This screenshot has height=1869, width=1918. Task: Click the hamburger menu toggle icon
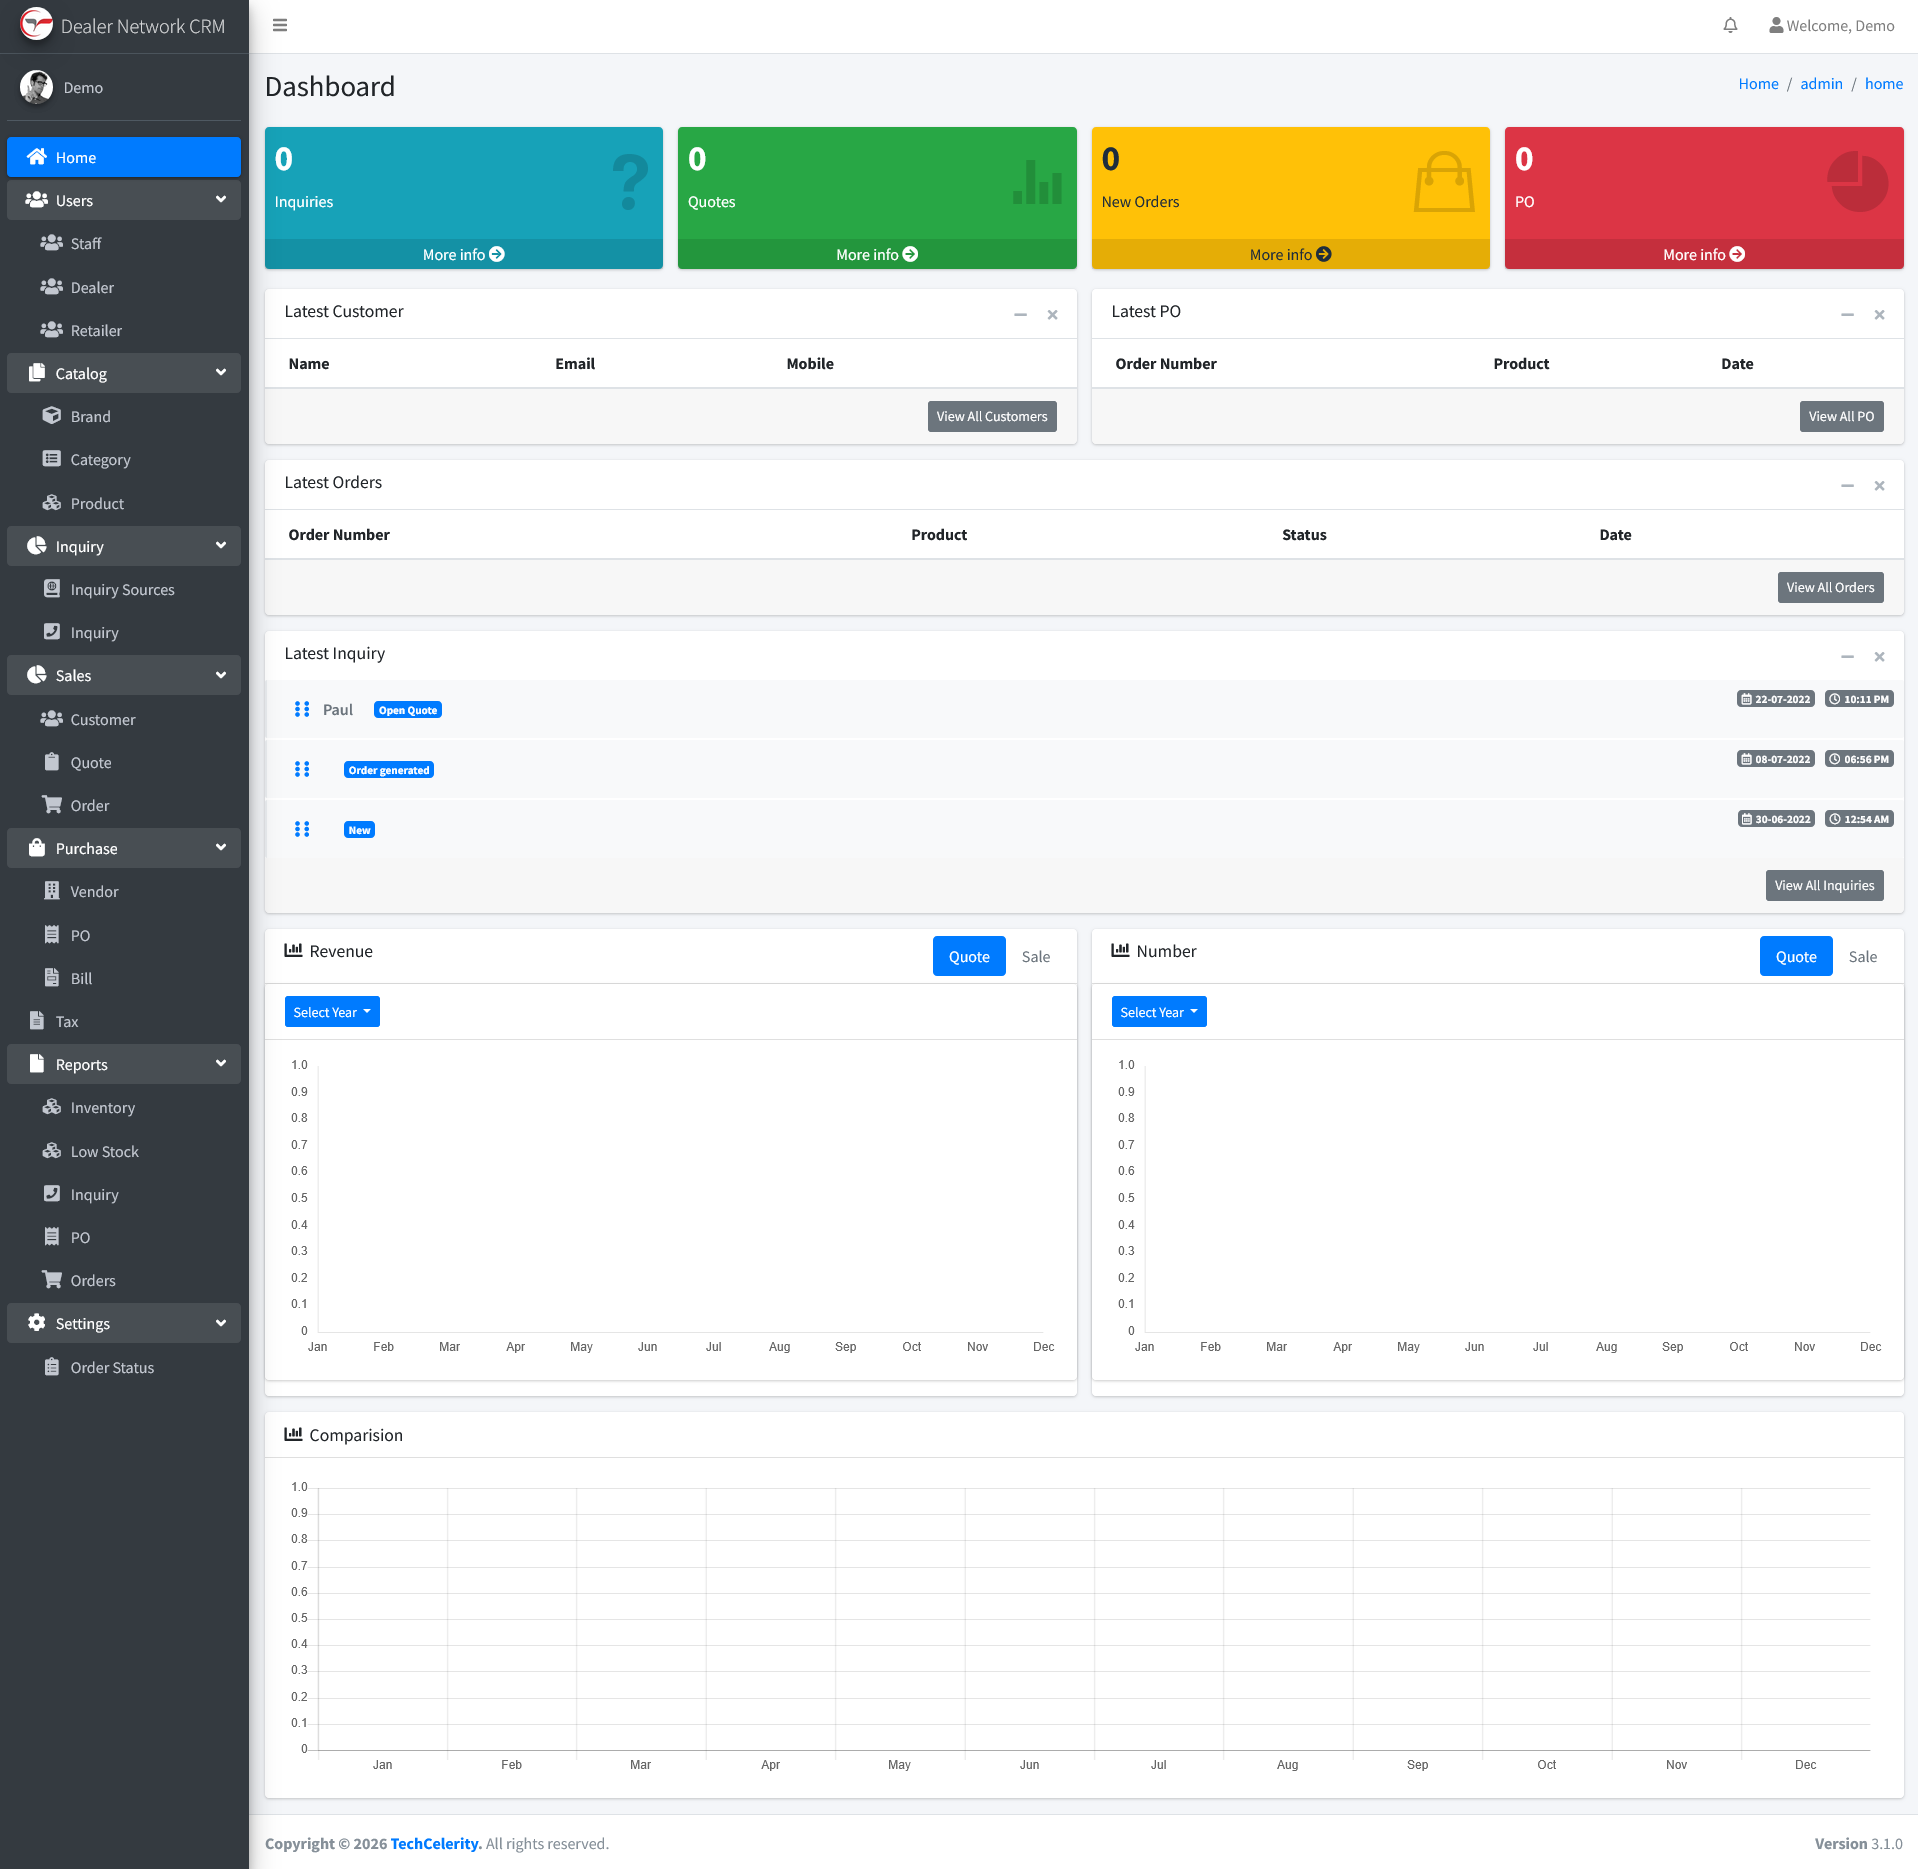tap(280, 25)
